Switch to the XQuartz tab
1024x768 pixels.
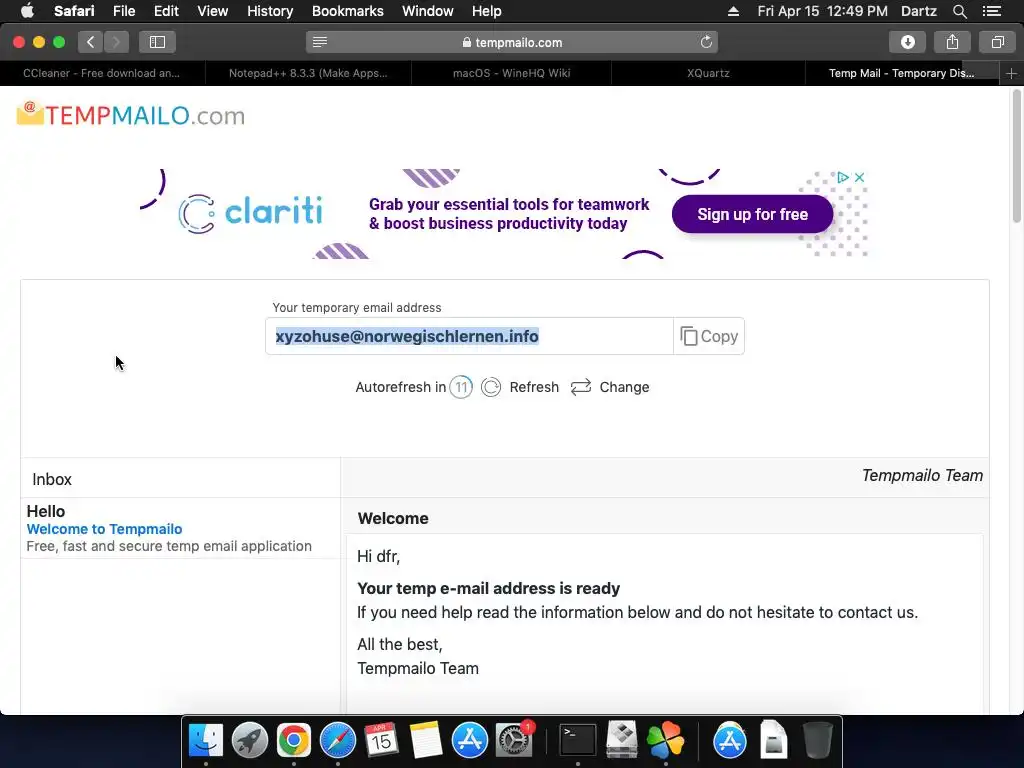pyautogui.click(x=709, y=73)
